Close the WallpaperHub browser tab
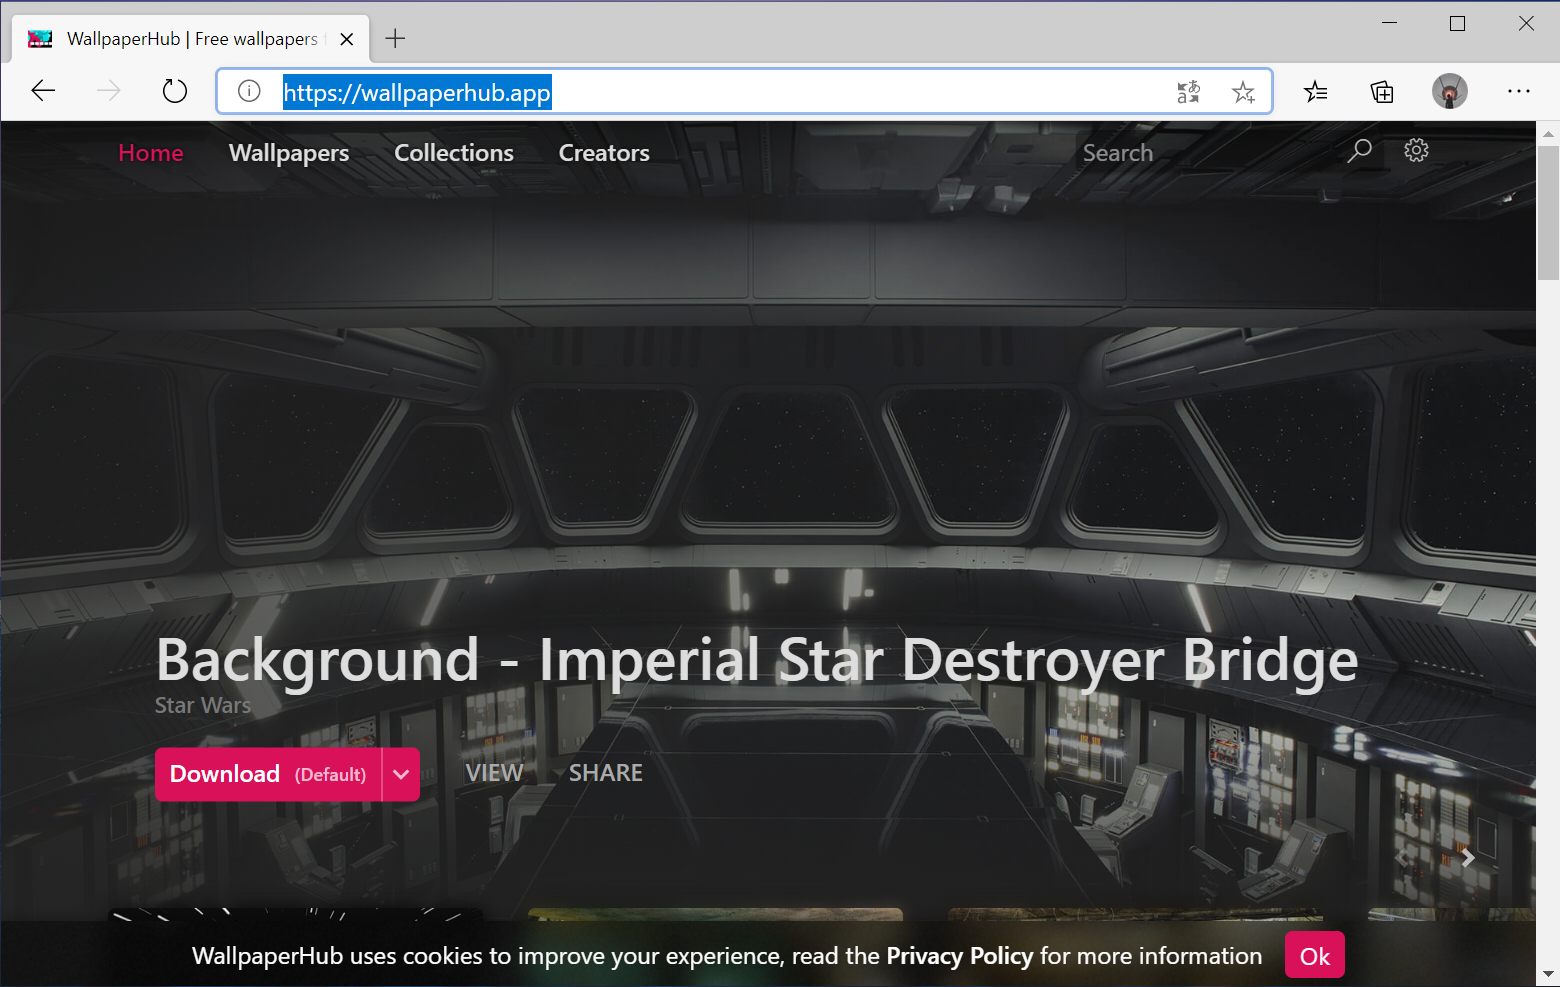 pos(347,39)
